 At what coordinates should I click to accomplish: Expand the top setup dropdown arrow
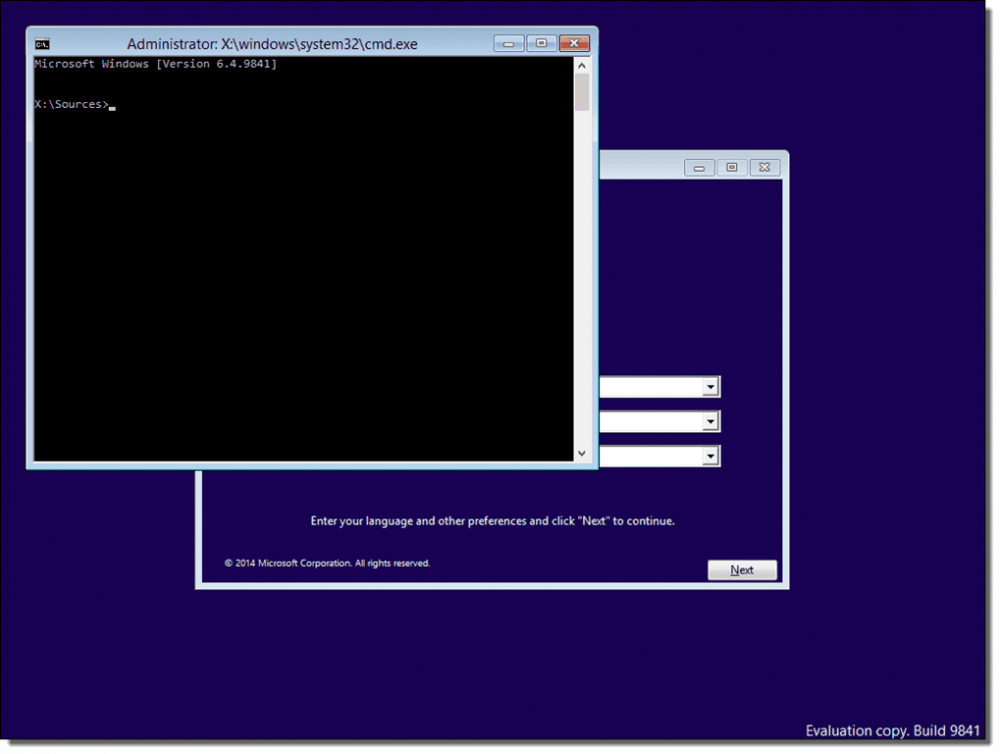710,387
